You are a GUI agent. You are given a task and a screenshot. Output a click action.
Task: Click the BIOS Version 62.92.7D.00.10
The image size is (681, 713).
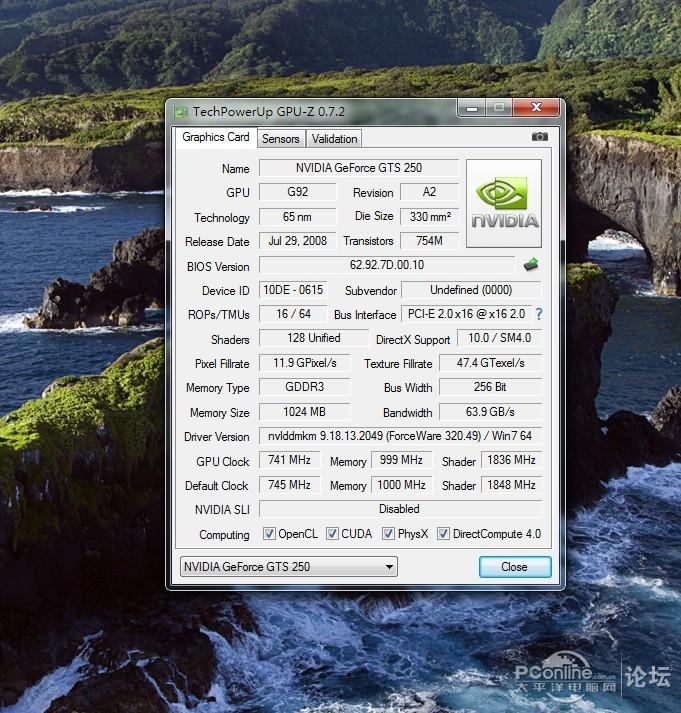coord(387,265)
